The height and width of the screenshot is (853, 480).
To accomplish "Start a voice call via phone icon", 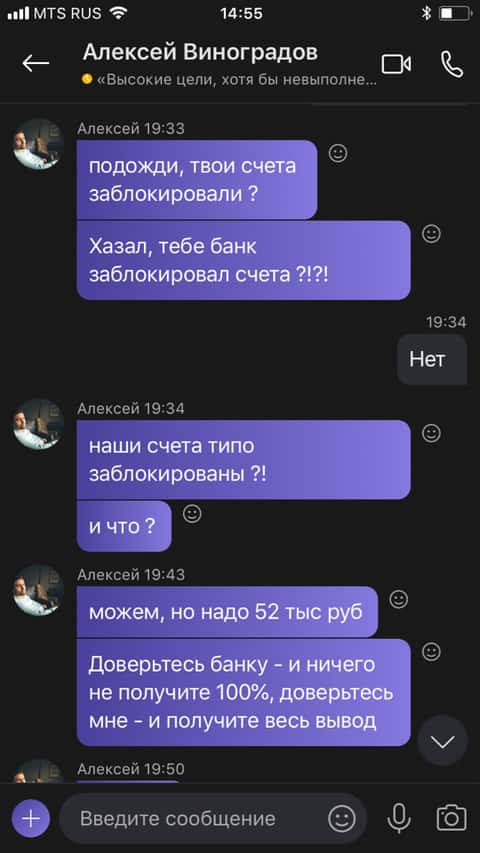I will [452, 64].
